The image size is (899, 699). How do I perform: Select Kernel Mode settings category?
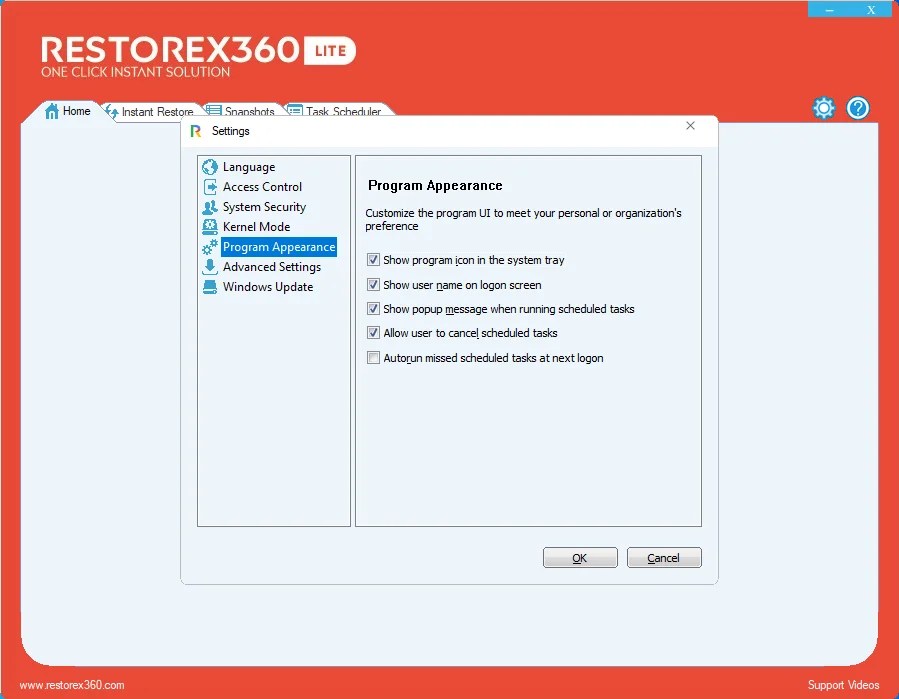(x=256, y=227)
